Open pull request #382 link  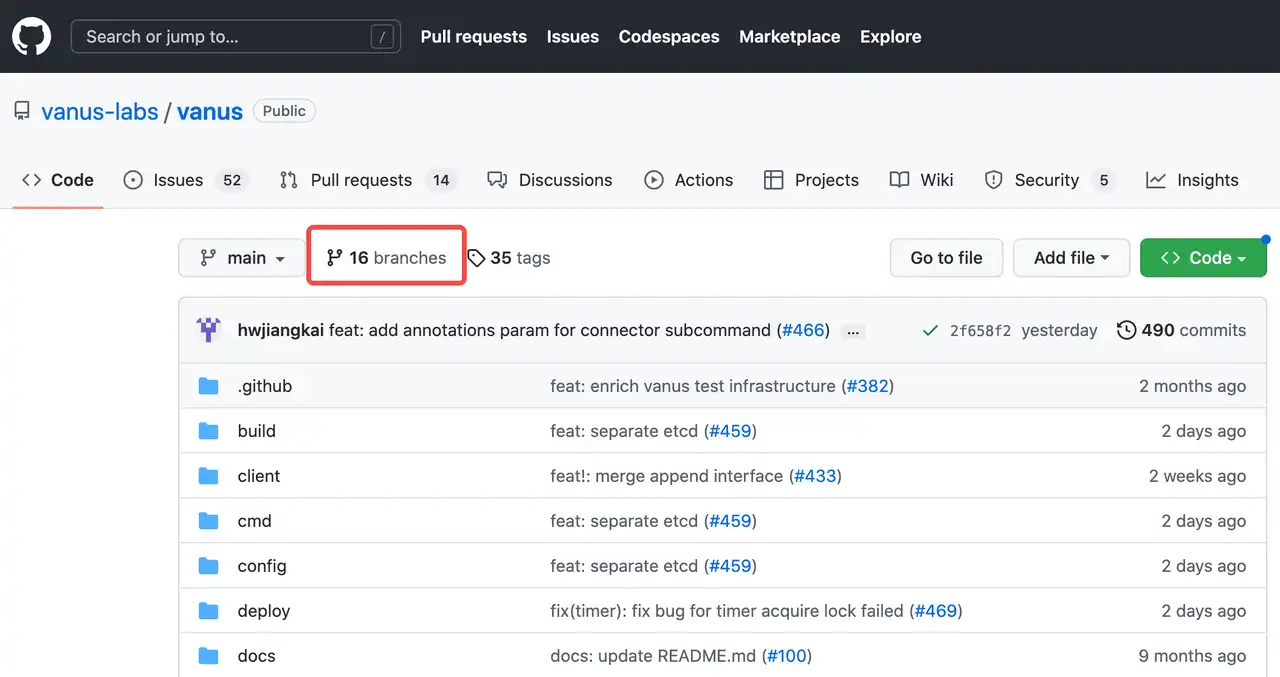click(x=868, y=386)
